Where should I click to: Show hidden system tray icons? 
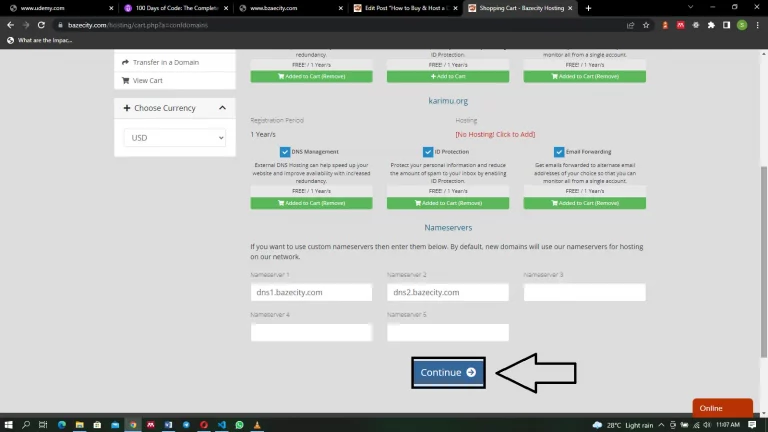tap(661, 425)
